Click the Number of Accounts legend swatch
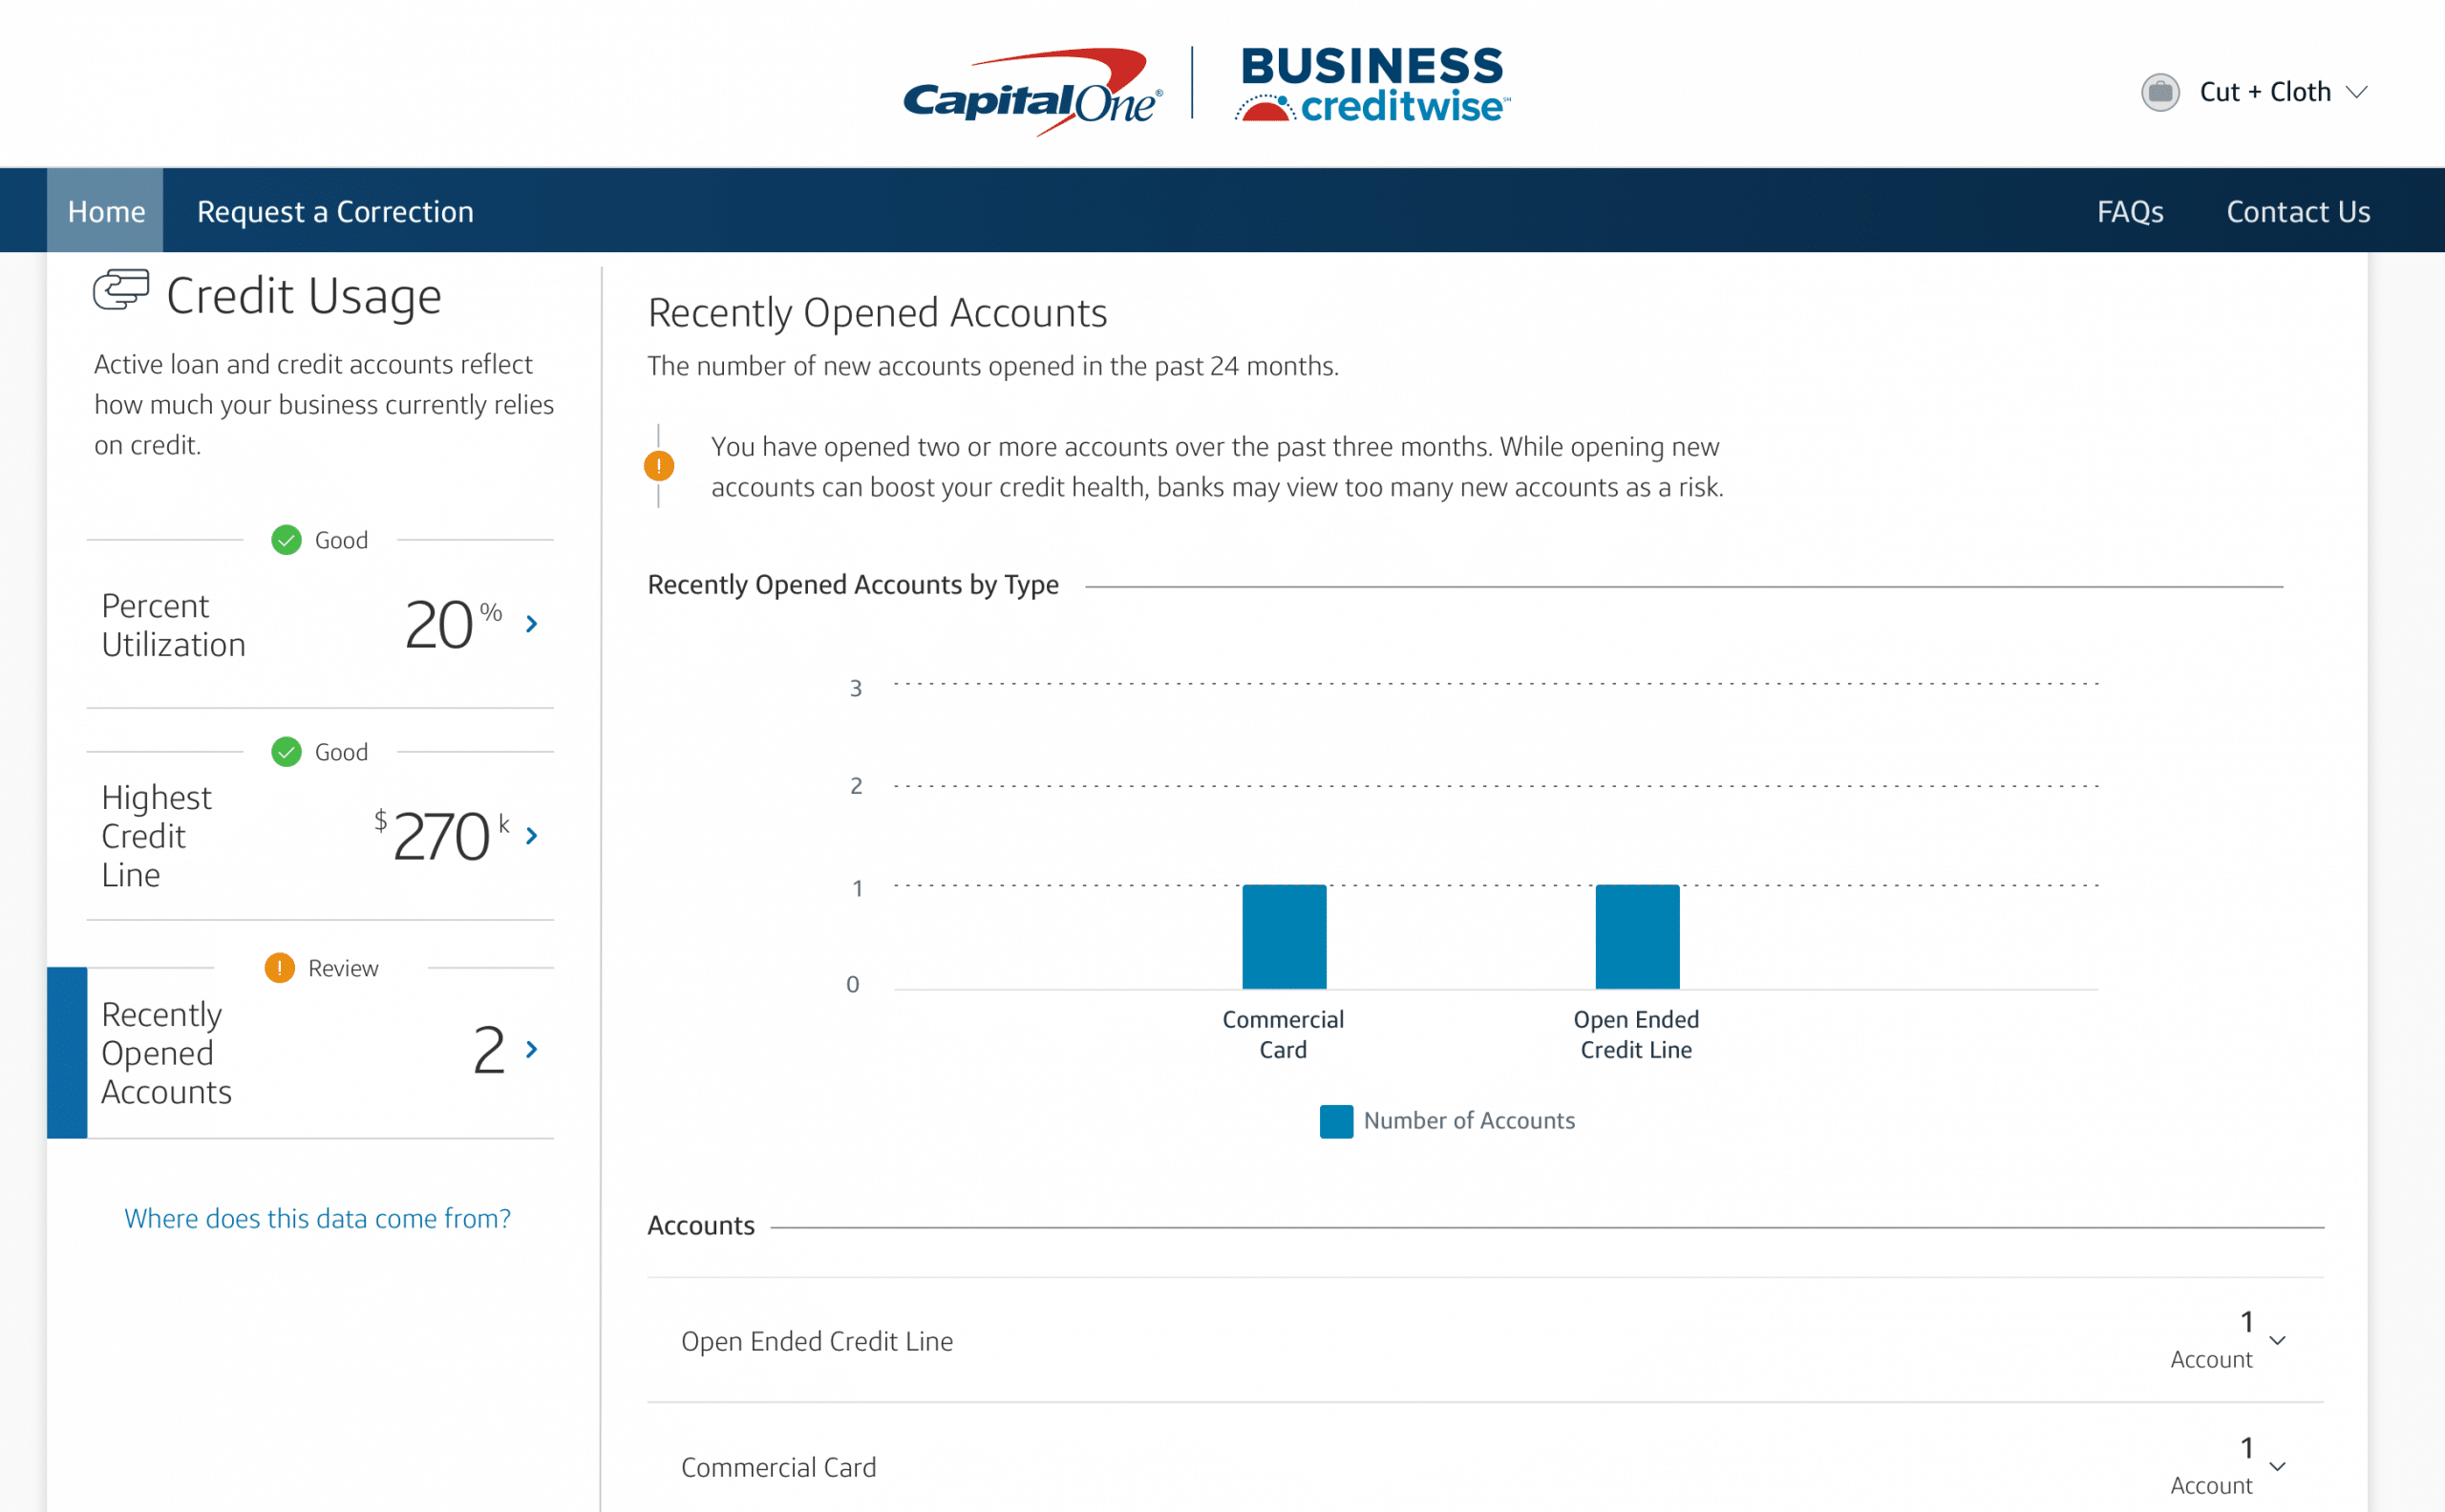Image resolution: width=2445 pixels, height=1512 pixels. [x=1335, y=1121]
